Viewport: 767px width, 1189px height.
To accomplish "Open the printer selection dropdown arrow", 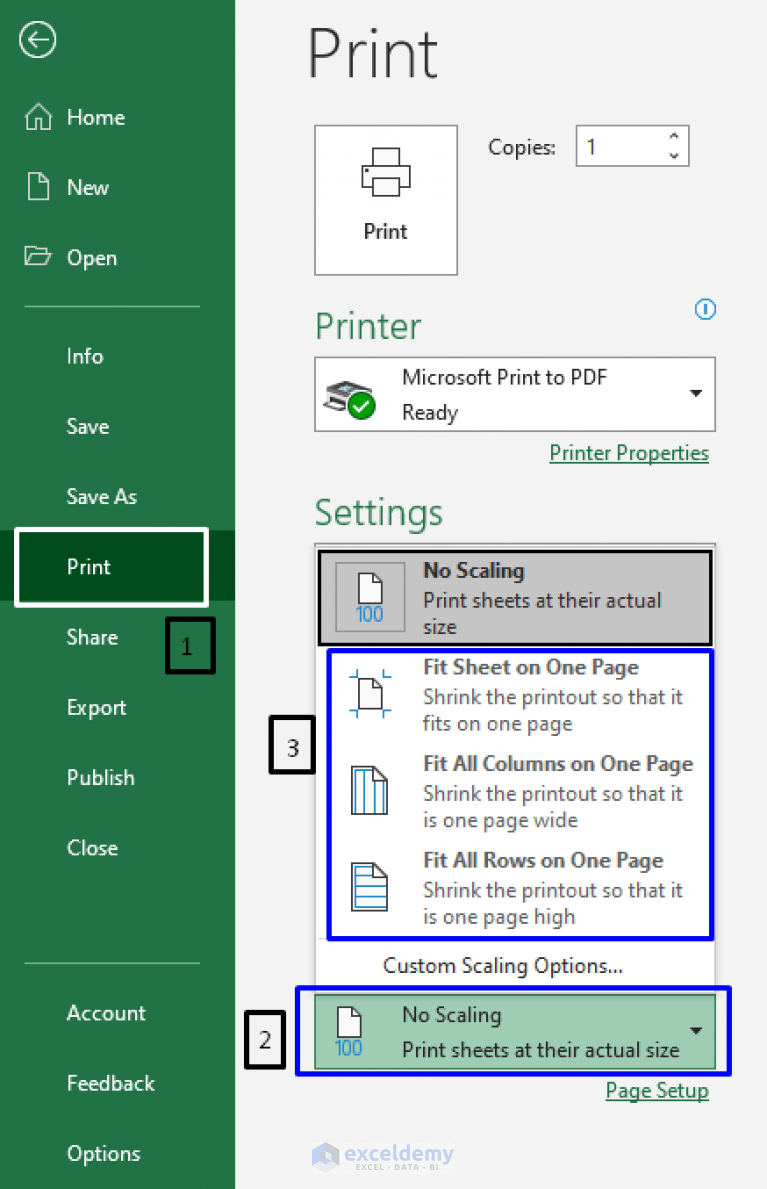I will 695,394.
